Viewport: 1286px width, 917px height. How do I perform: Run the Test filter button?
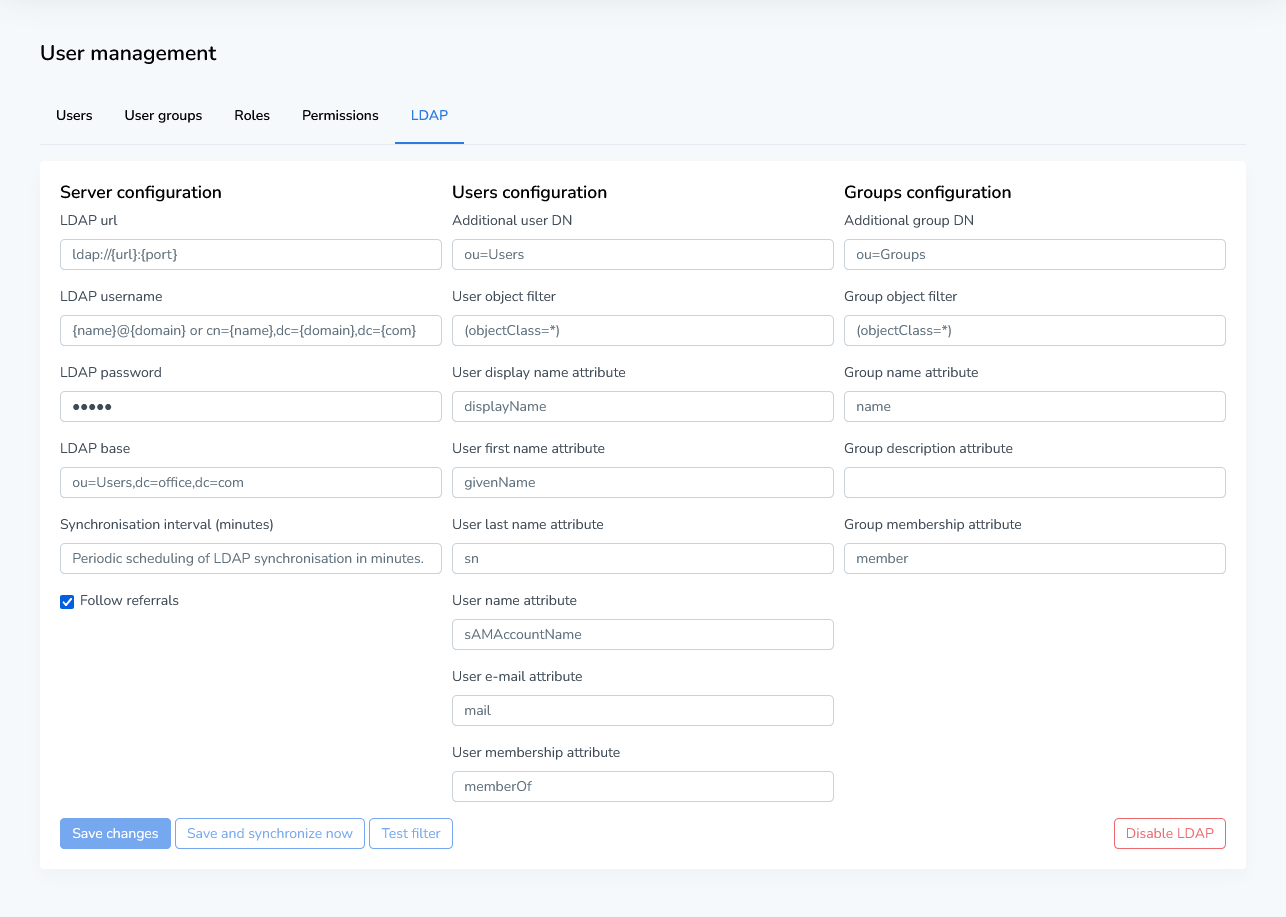pos(411,833)
